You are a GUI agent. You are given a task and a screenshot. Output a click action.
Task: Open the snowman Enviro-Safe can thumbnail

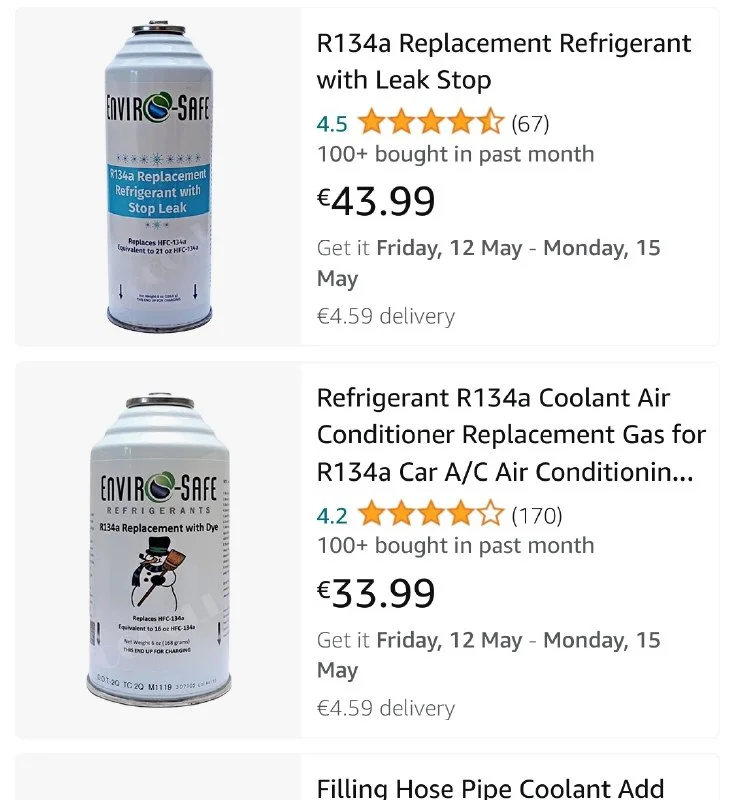point(160,548)
